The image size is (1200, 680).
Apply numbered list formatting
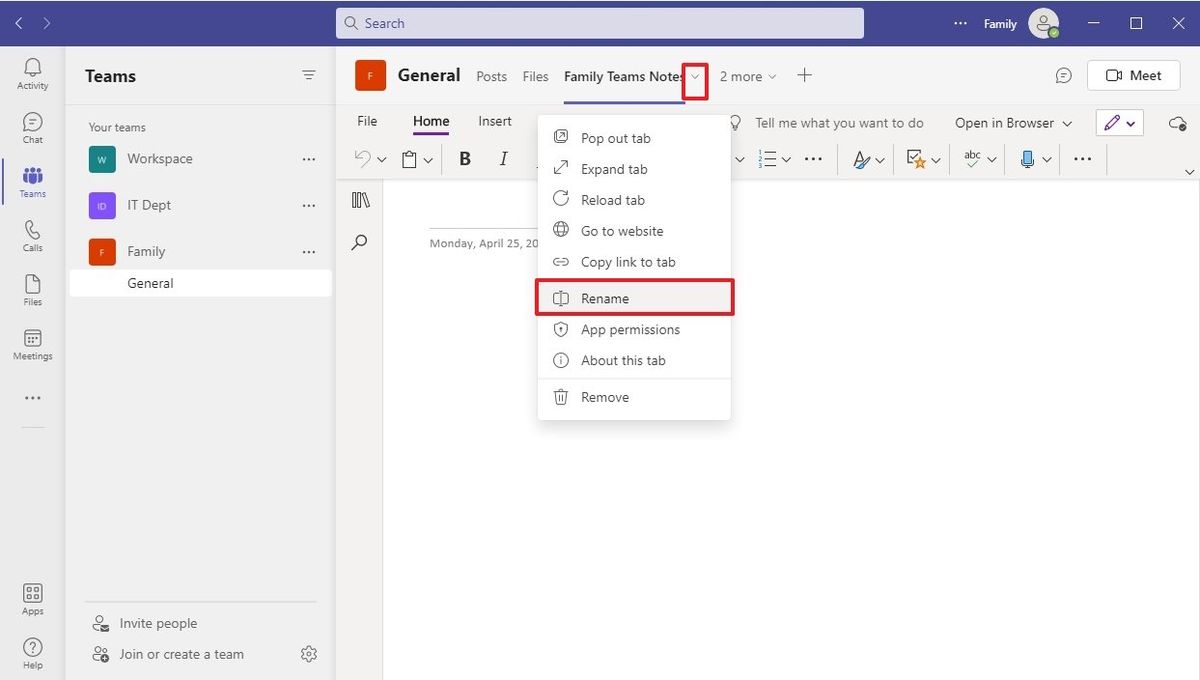click(x=770, y=158)
